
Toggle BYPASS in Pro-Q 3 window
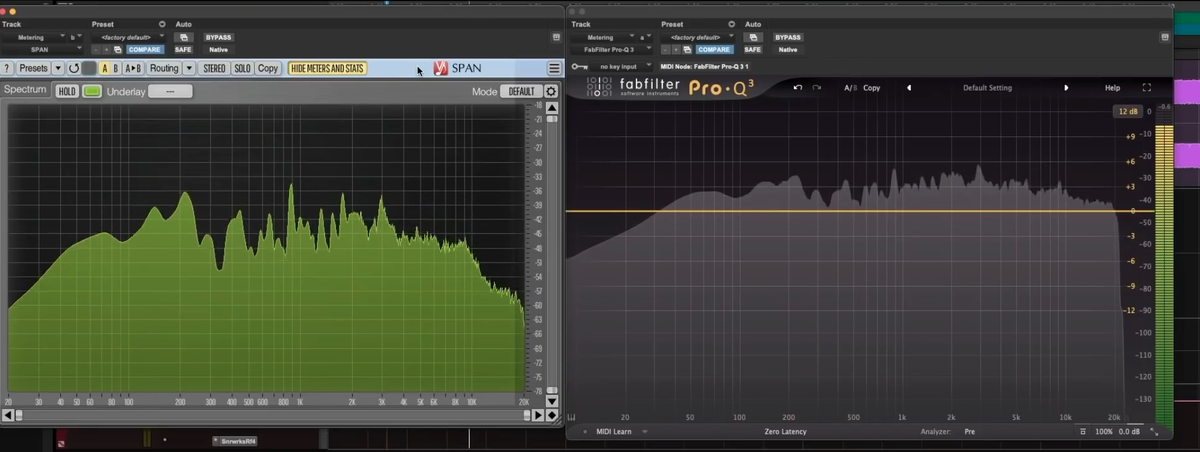[x=788, y=37]
